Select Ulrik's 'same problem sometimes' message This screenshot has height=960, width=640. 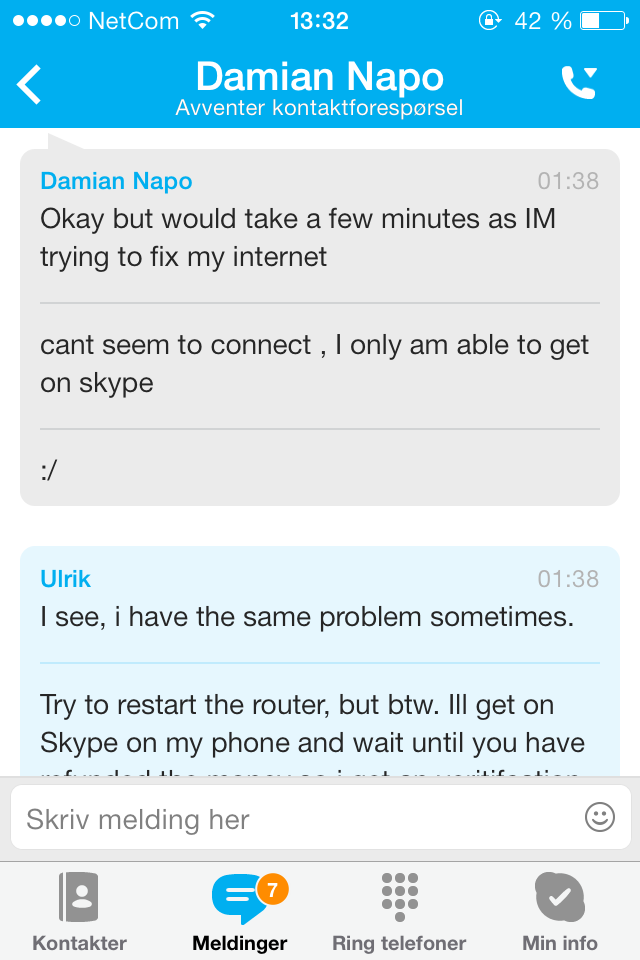point(307,617)
